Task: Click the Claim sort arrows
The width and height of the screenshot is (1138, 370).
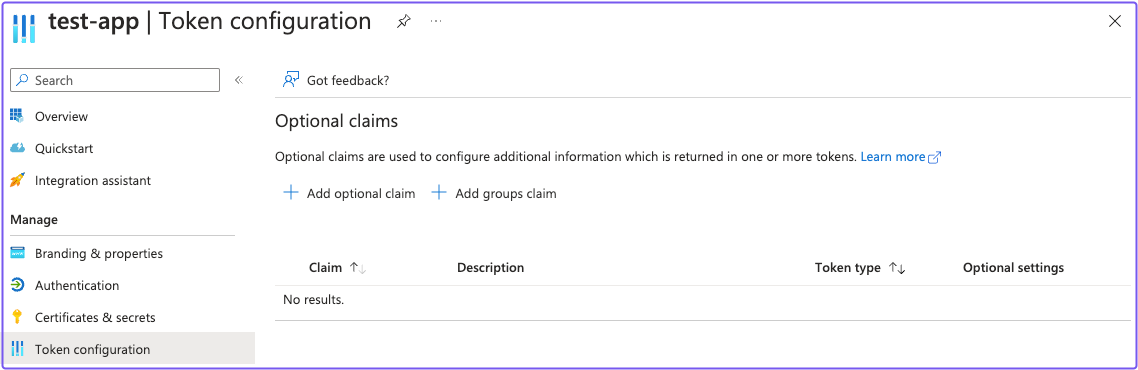Action: click(x=357, y=268)
